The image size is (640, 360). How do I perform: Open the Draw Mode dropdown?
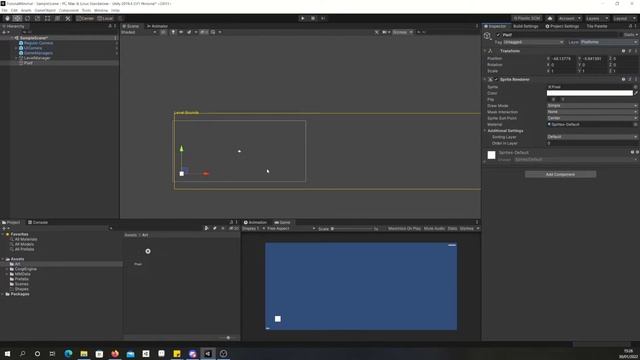click(x=592, y=106)
